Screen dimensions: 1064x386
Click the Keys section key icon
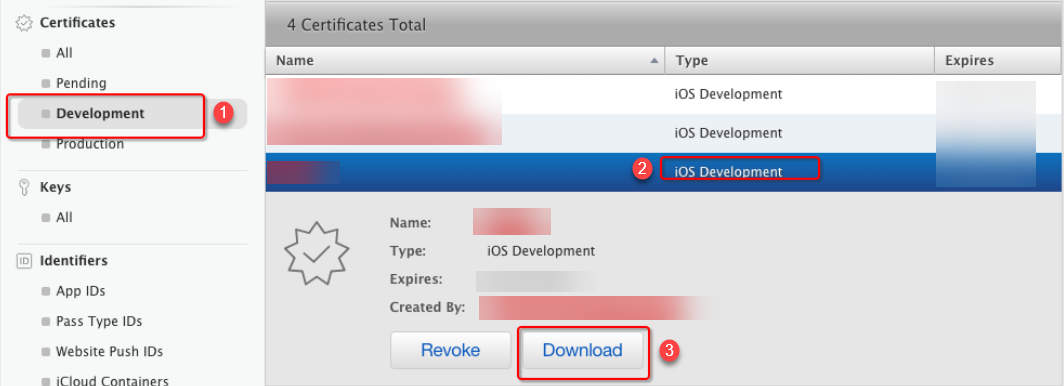[24, 187]
